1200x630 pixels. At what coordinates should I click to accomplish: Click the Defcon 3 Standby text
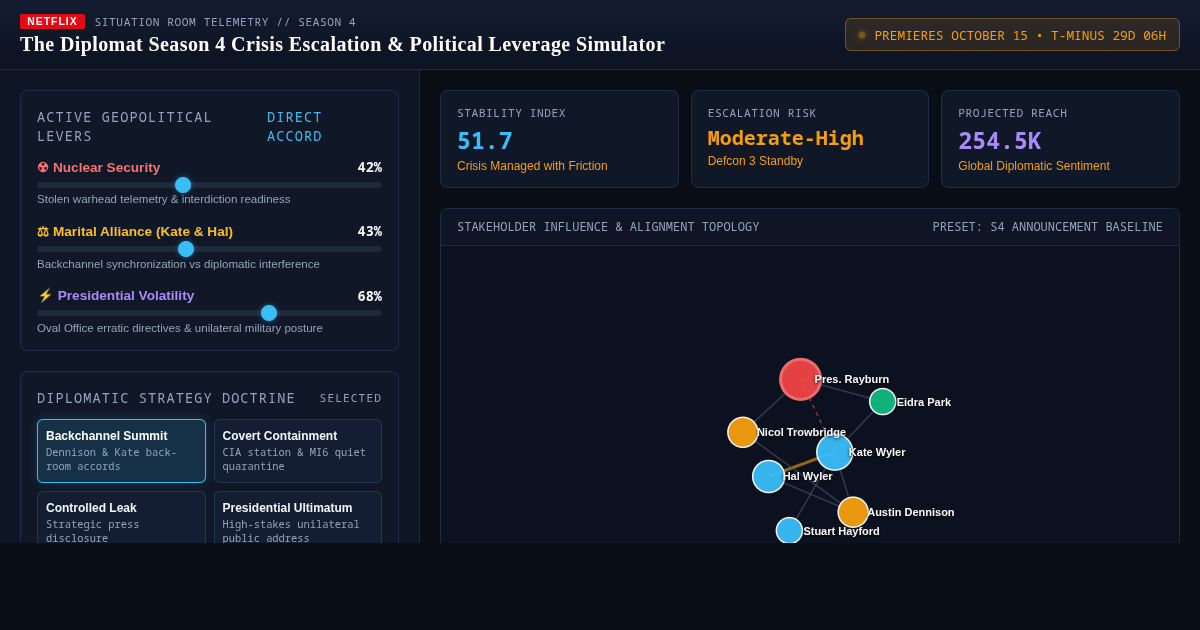tap(755, 161)
